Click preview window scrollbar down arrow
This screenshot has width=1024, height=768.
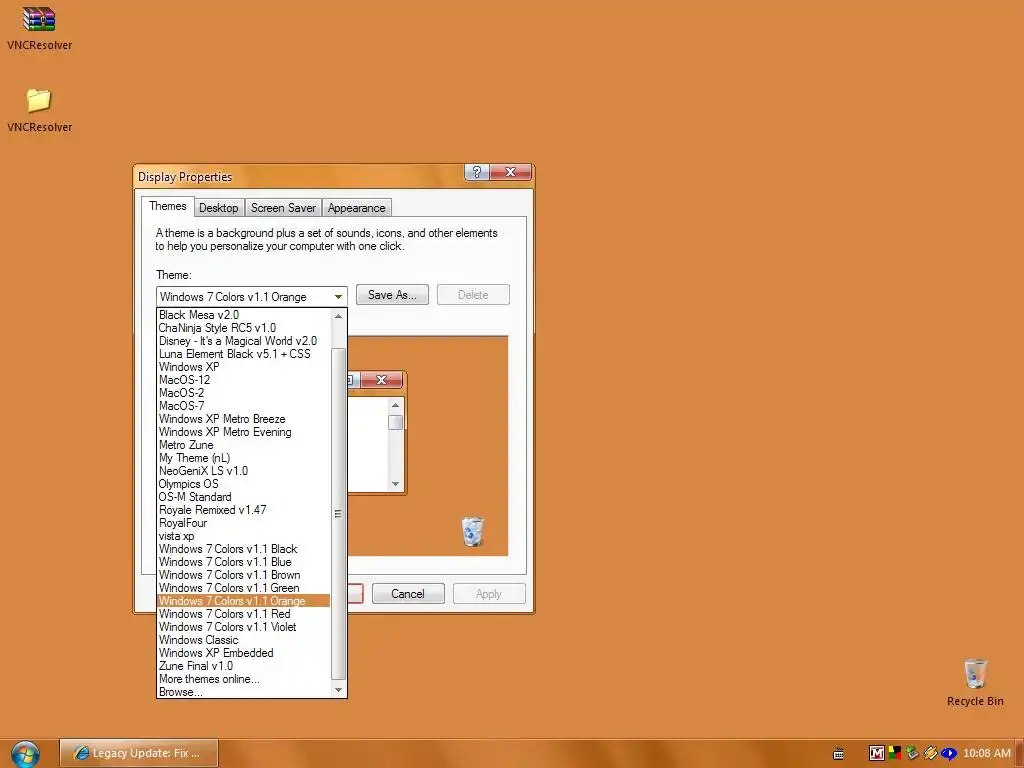point(395,484)
